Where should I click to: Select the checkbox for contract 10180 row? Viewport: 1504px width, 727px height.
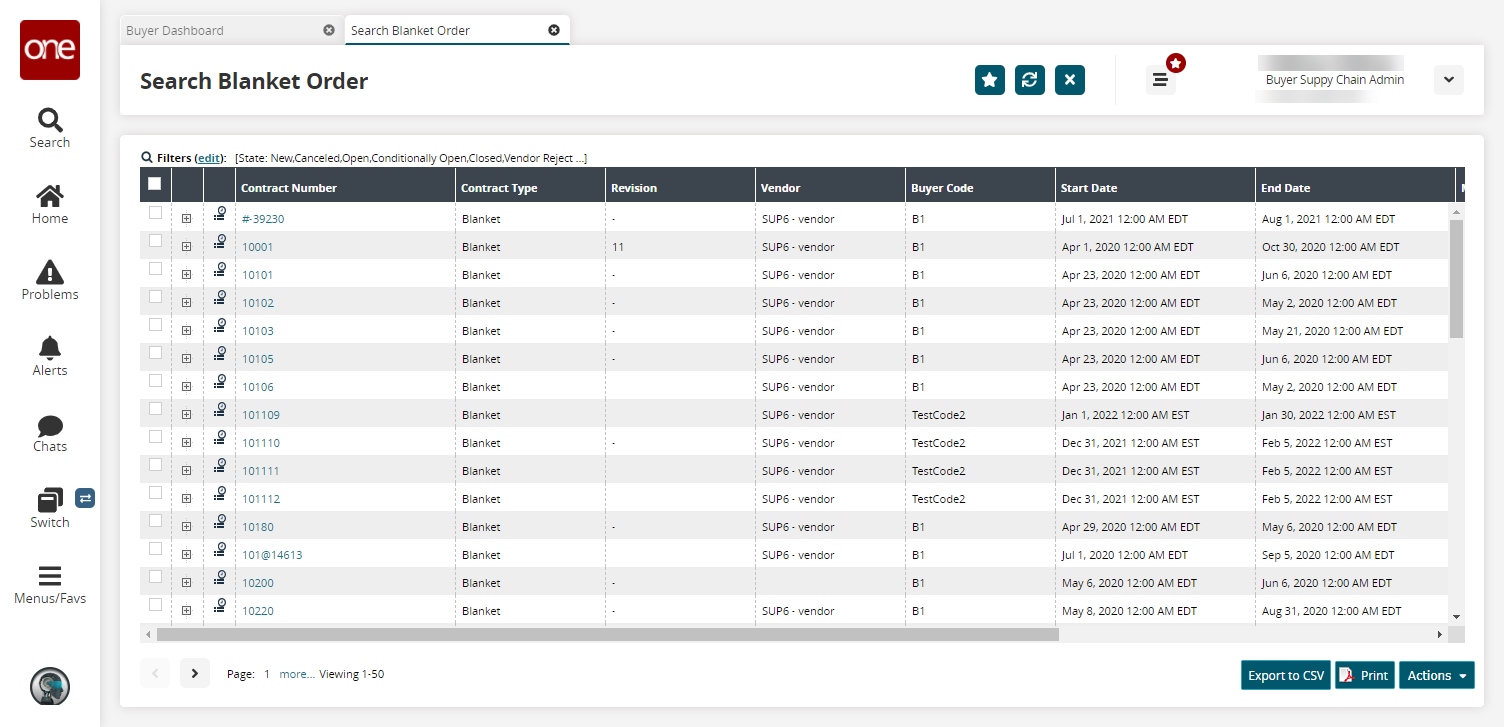(x=155, y=521)
